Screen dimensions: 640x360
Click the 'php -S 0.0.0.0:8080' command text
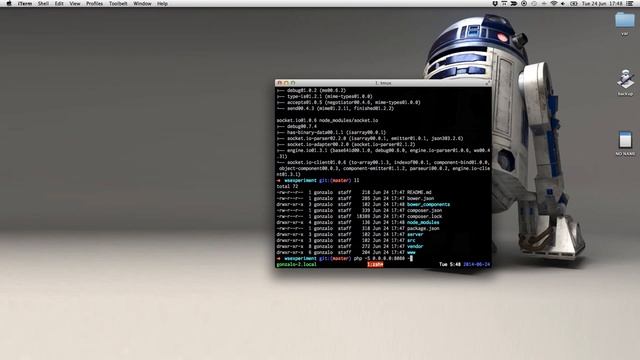click(x=379, y=258)
